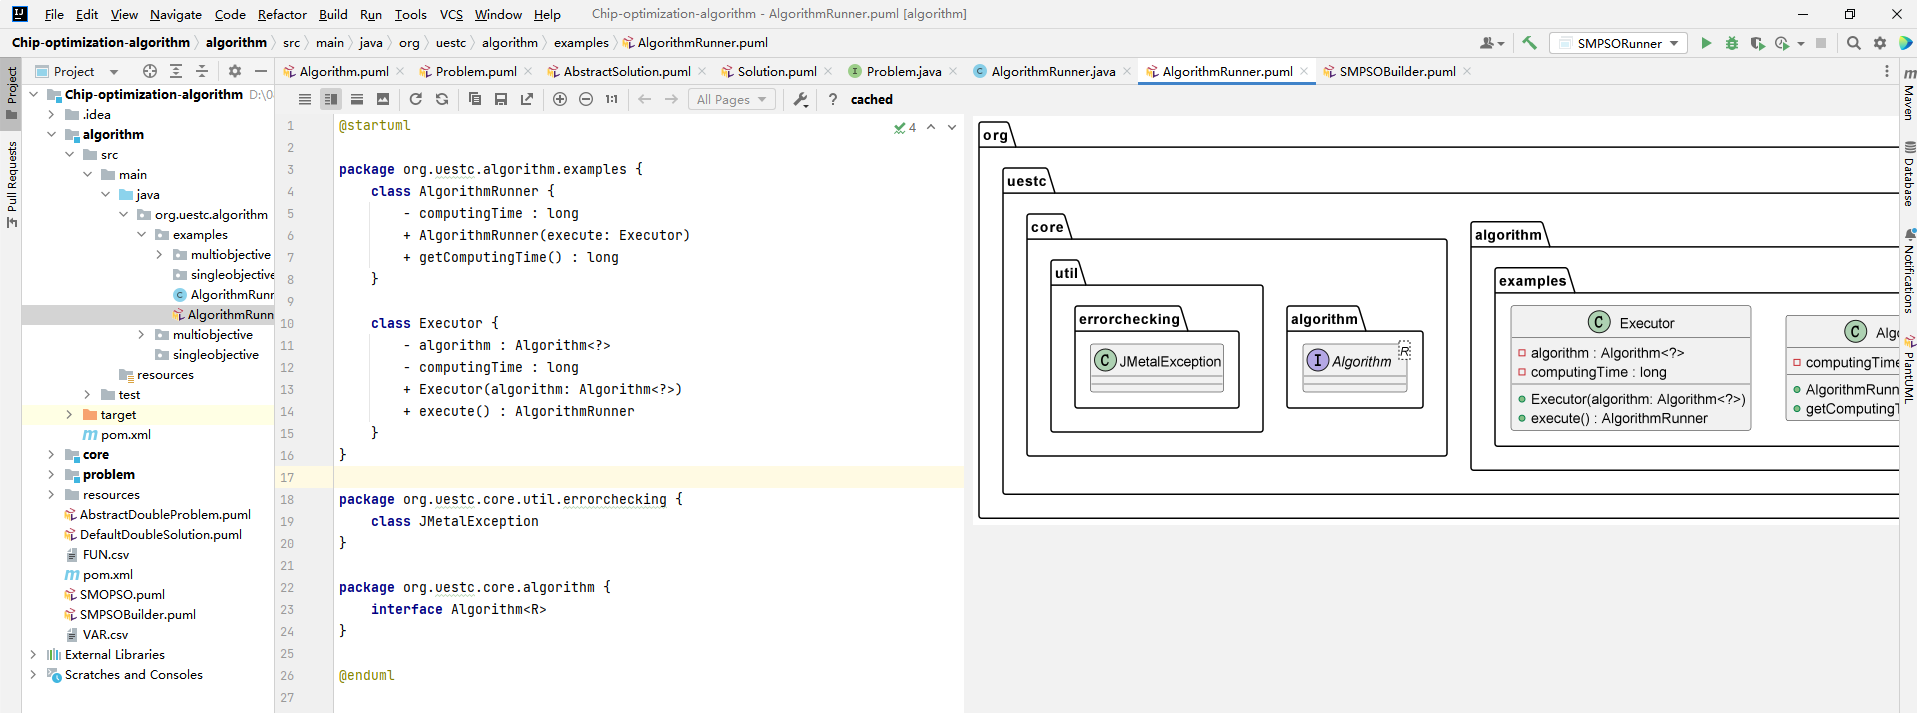
Task: Open the Project view selector dropdown
Action: [77, 71]
